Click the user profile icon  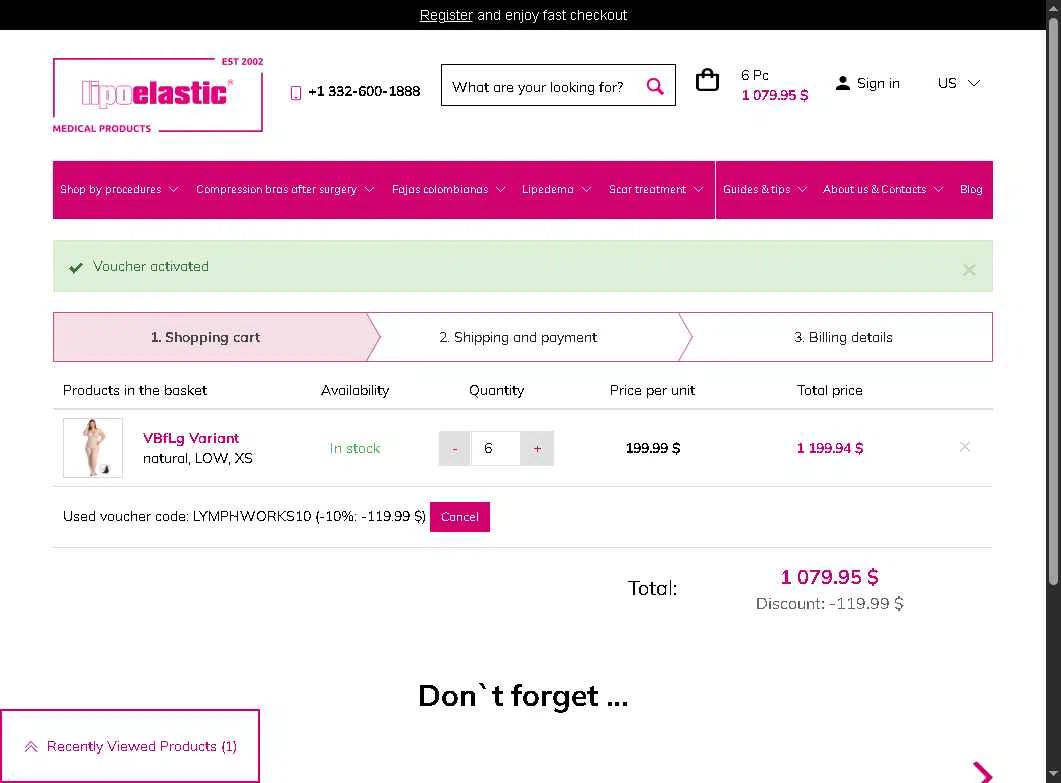[842, 83]
